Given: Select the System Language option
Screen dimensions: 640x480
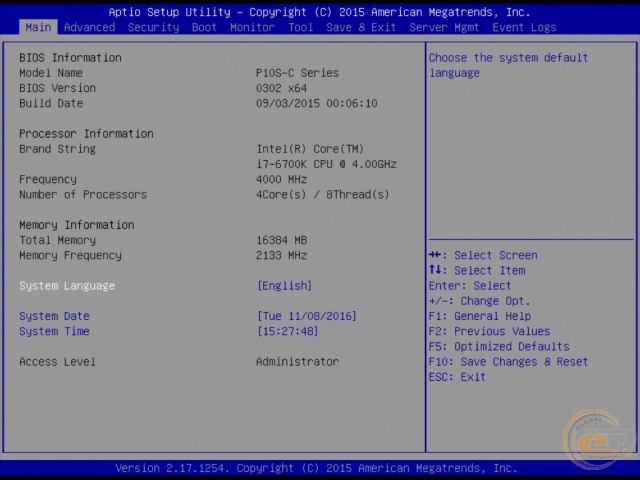Looking at the screenshot, I should pyautogui.click(x=67, y=286).
